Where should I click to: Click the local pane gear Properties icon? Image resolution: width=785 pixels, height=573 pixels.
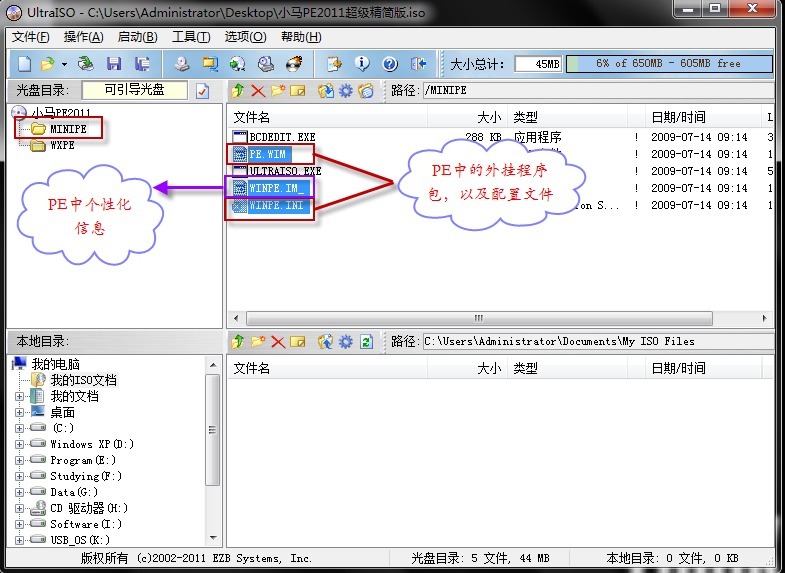coord(346,342)
